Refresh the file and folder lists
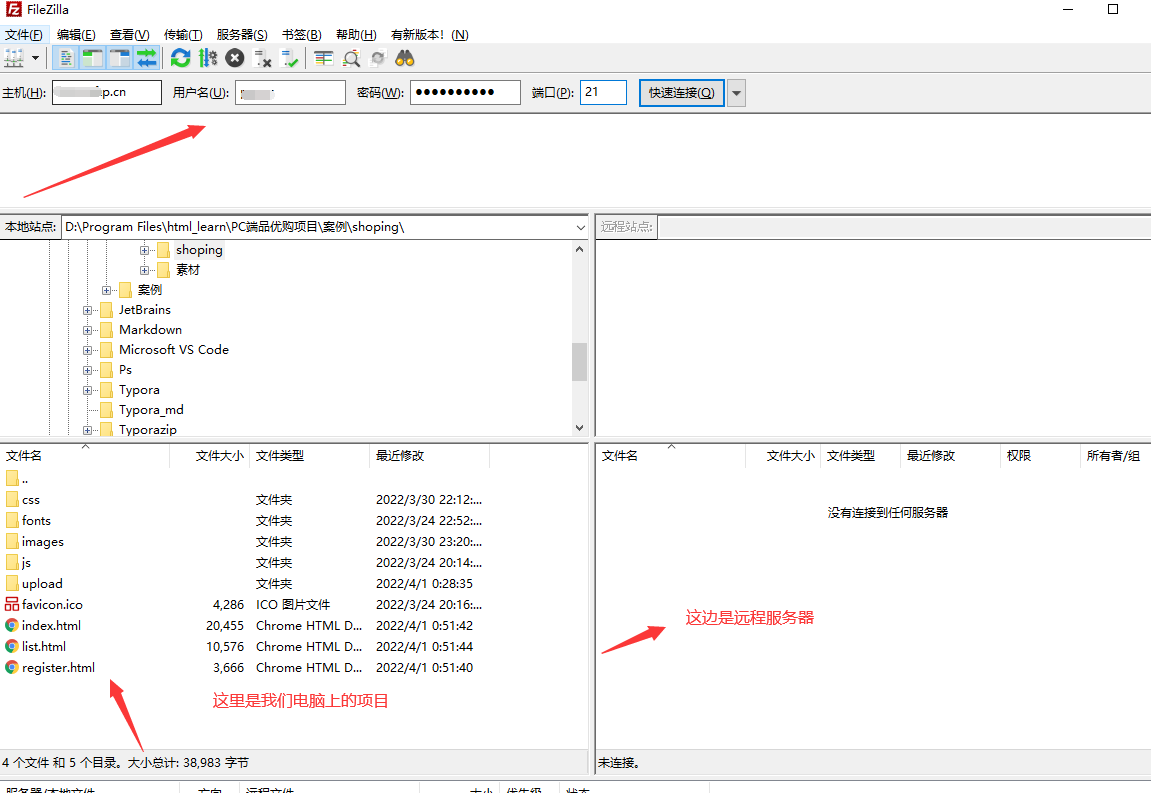The width and height of the screenshot is (1151, 793). (180, 58)
